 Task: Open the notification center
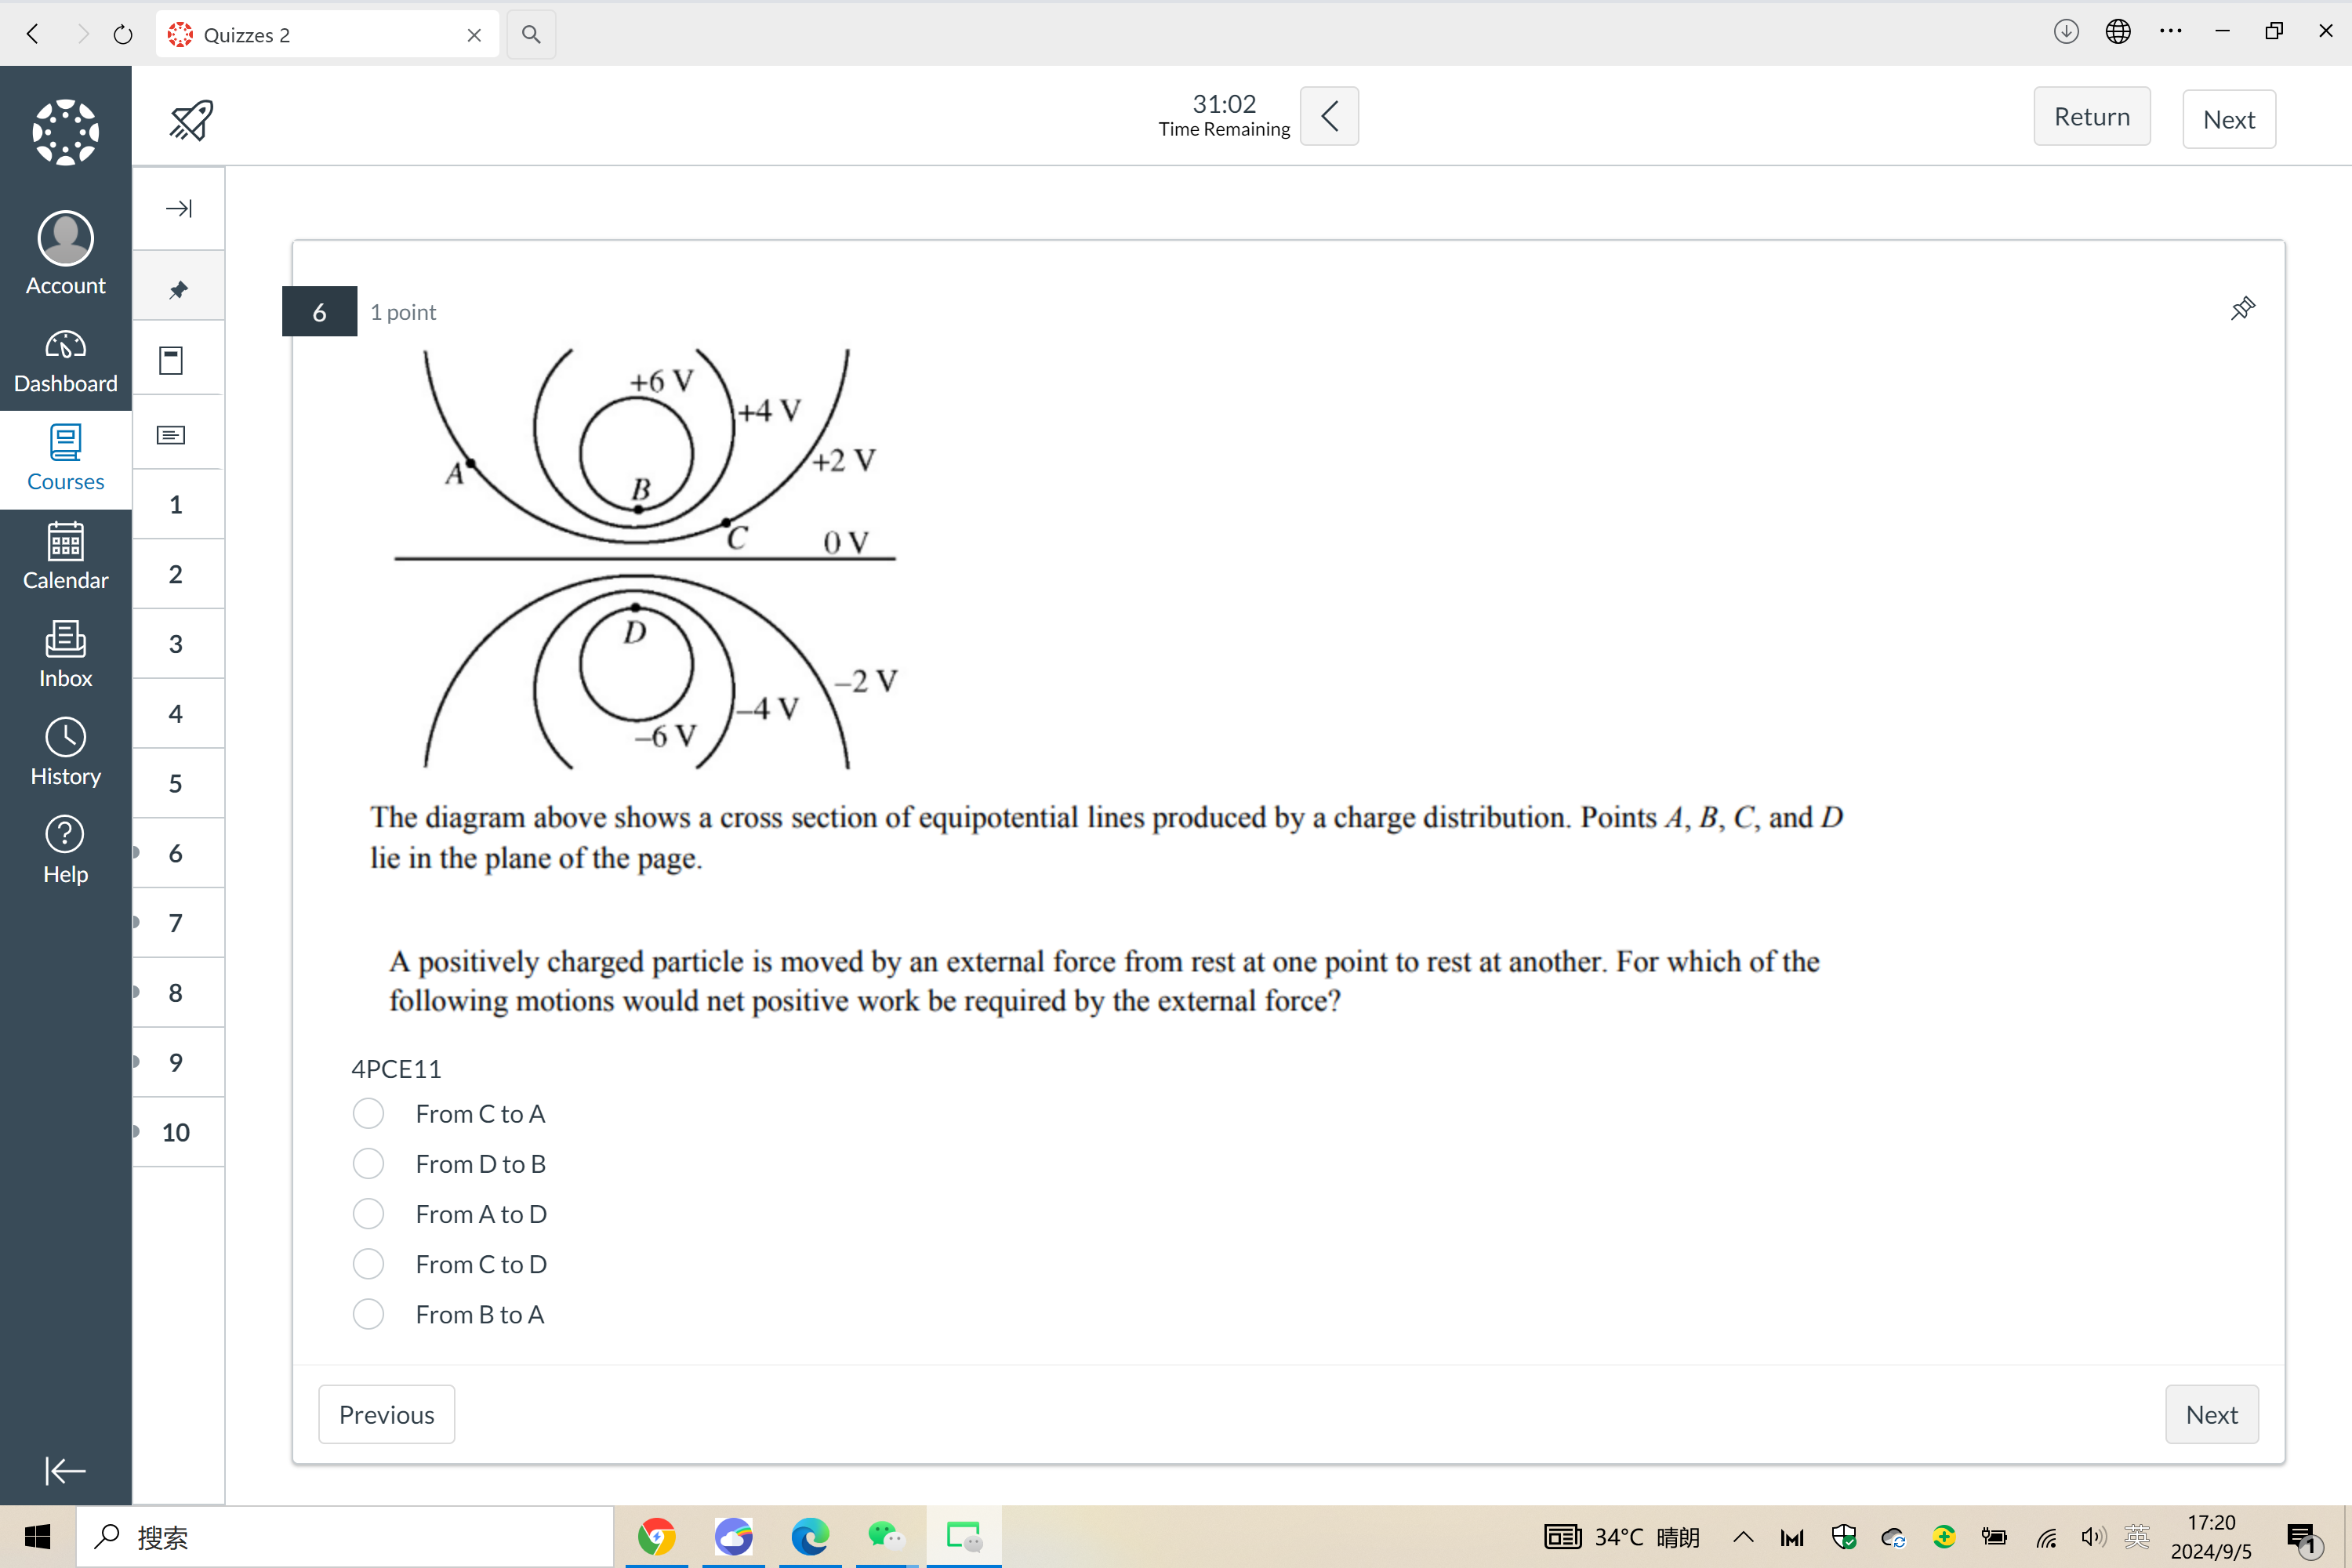[x=2303, y=1538]
